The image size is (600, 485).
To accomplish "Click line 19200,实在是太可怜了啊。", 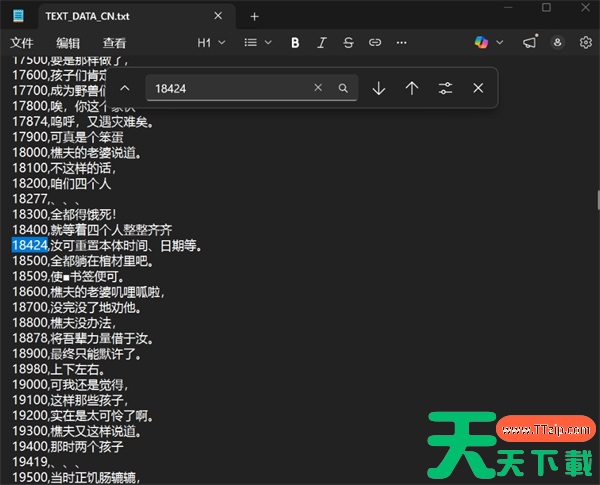I will pyautogui.click(x=83, y=416).
